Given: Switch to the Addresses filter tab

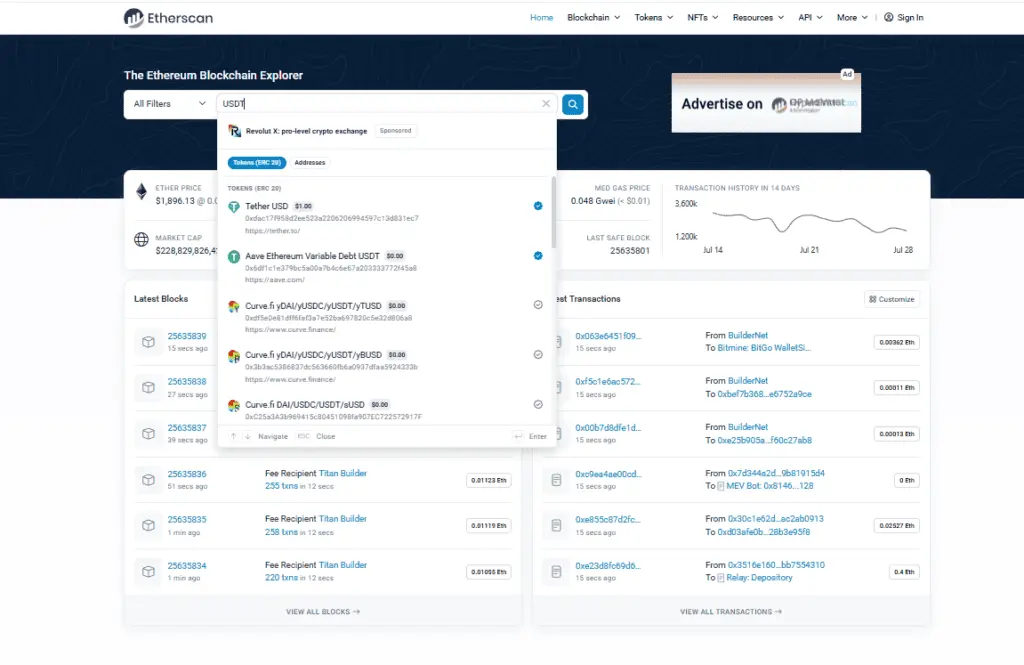Looking at the screenshot, I should coord(310,163).
